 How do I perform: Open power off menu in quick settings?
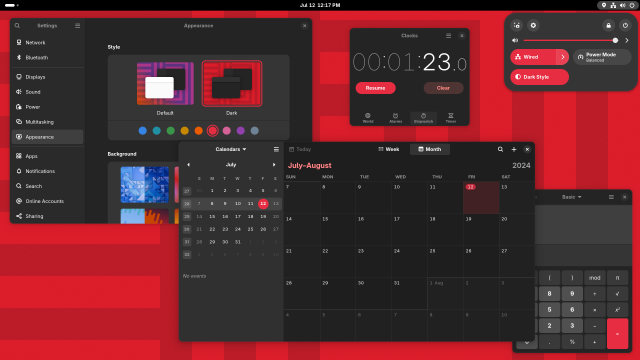click(x=625, y=25)
